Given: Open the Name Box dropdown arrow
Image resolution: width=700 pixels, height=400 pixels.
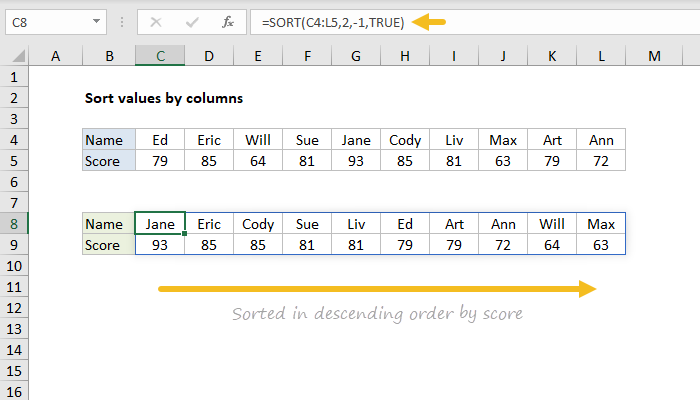Looking at the screenshot, I should point(96,21).
